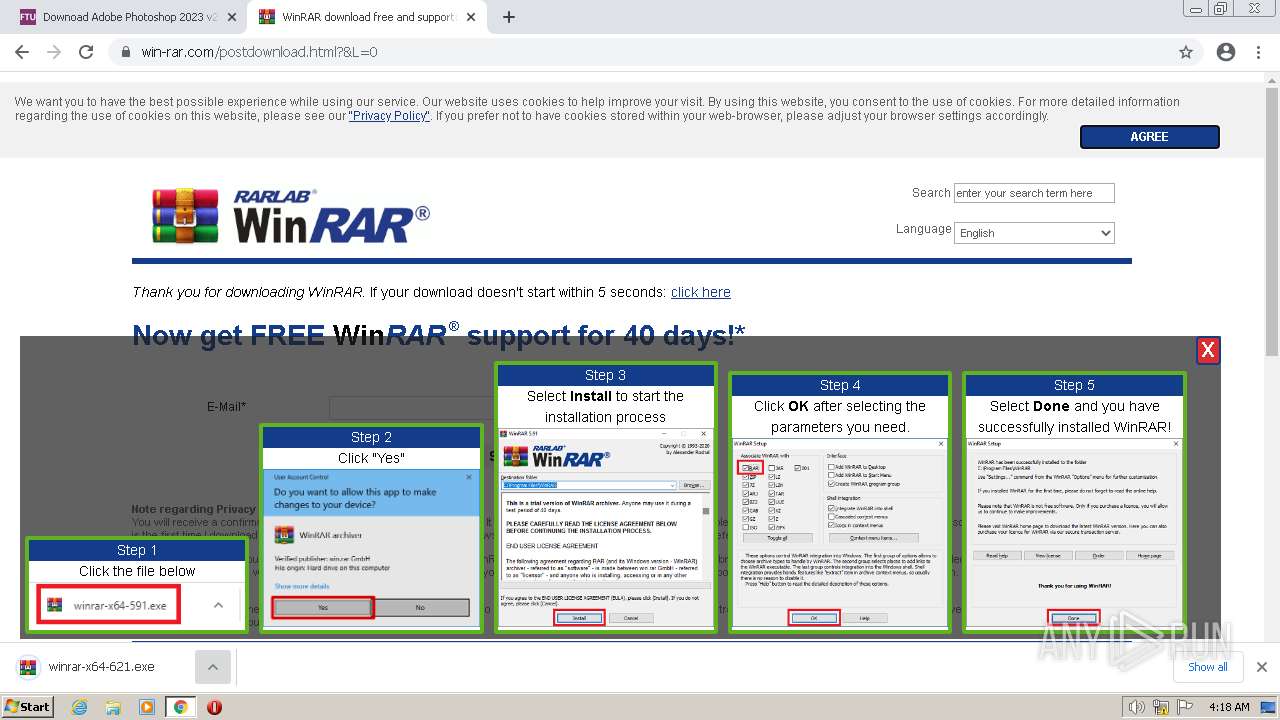Click the red stop-sign taskbar icon
This screenshot has height=720, width=1280.
coord(214,707)
